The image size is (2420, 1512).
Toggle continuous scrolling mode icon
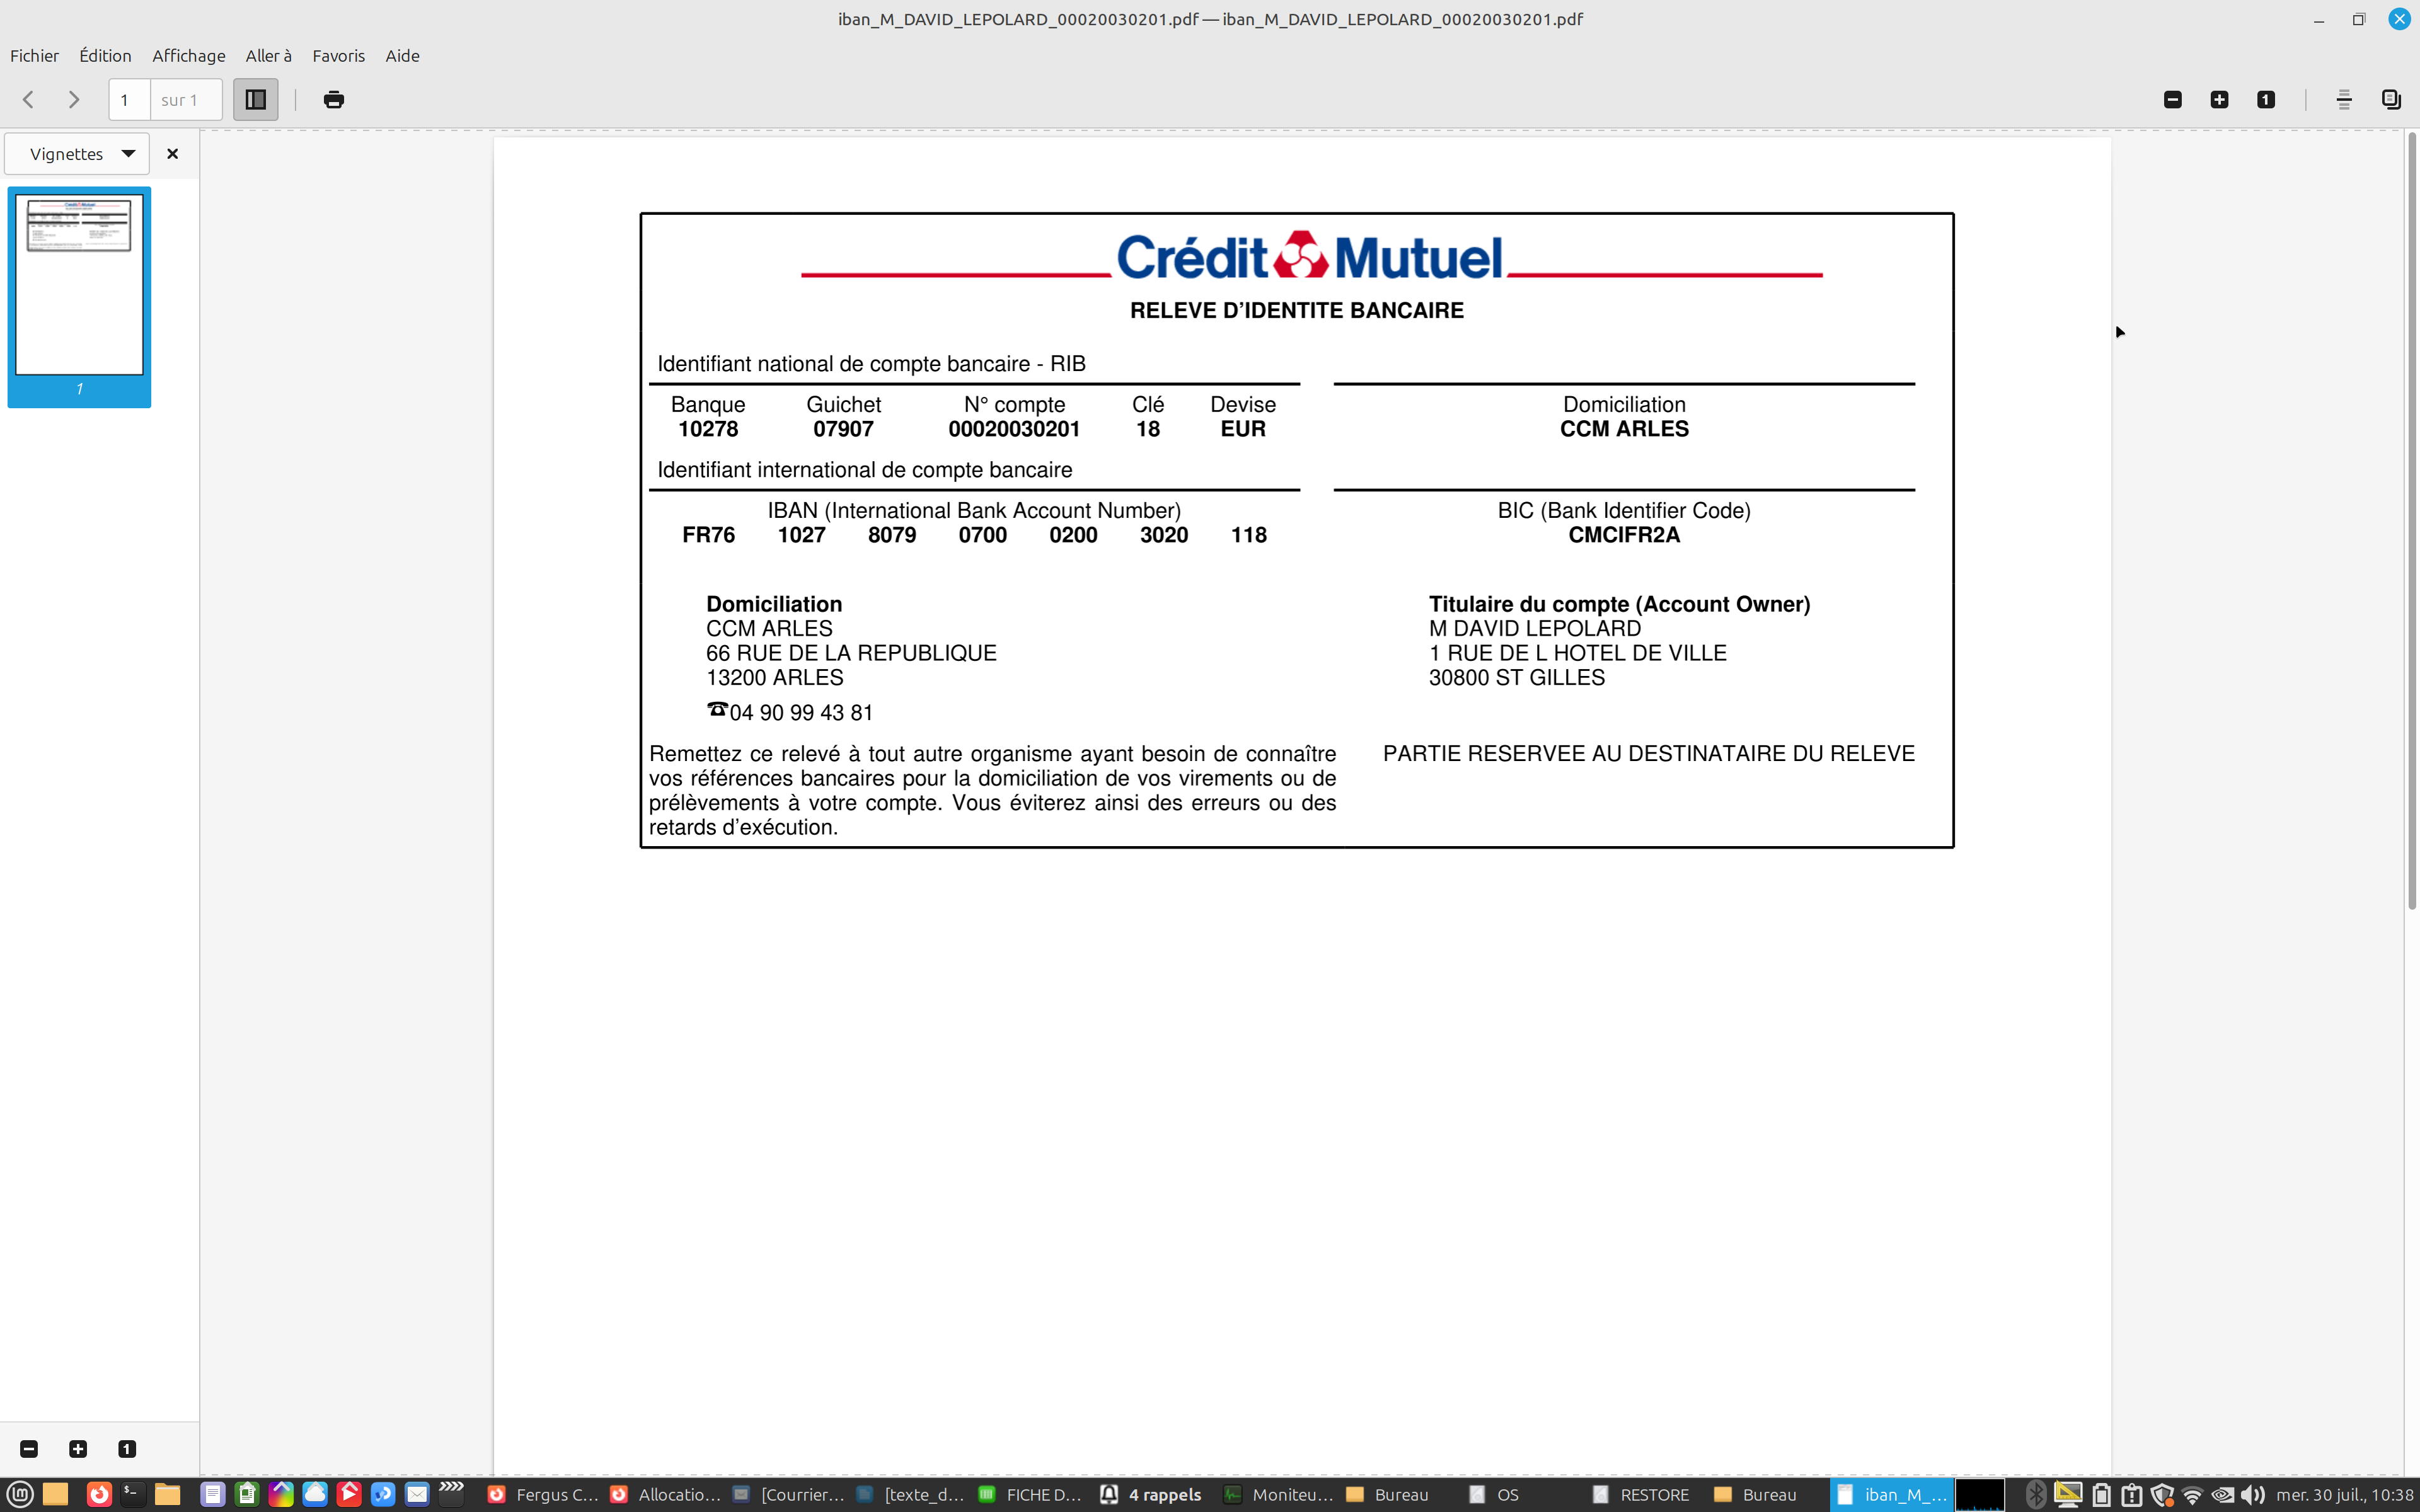tap(2343, 99)
